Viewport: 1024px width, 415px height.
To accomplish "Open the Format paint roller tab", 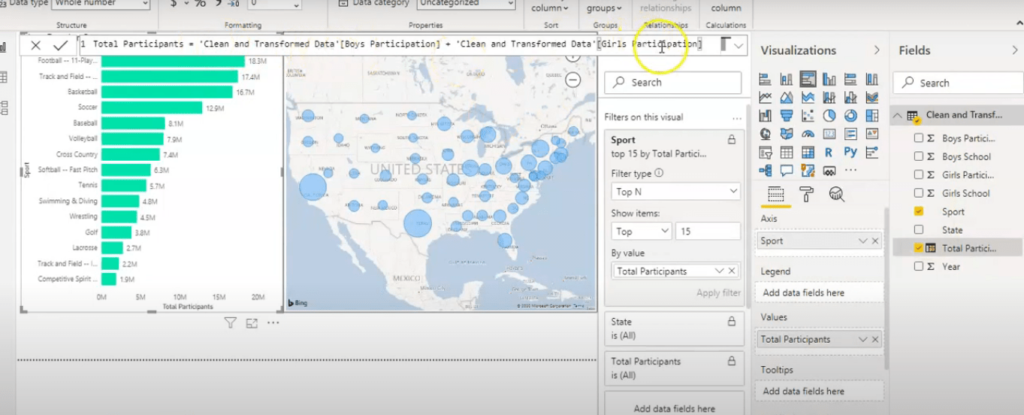I will pos(806,194).
